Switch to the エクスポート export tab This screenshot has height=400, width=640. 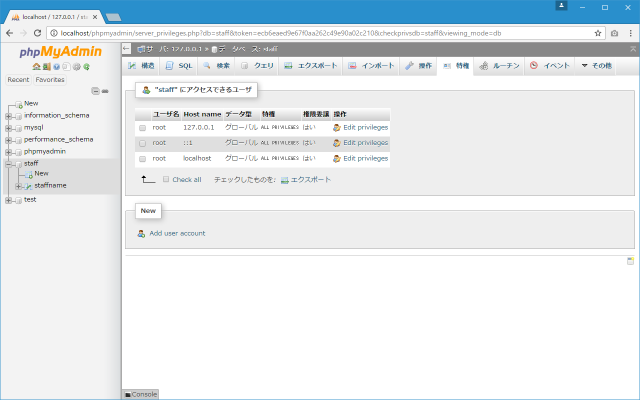(x=311, y=66)
